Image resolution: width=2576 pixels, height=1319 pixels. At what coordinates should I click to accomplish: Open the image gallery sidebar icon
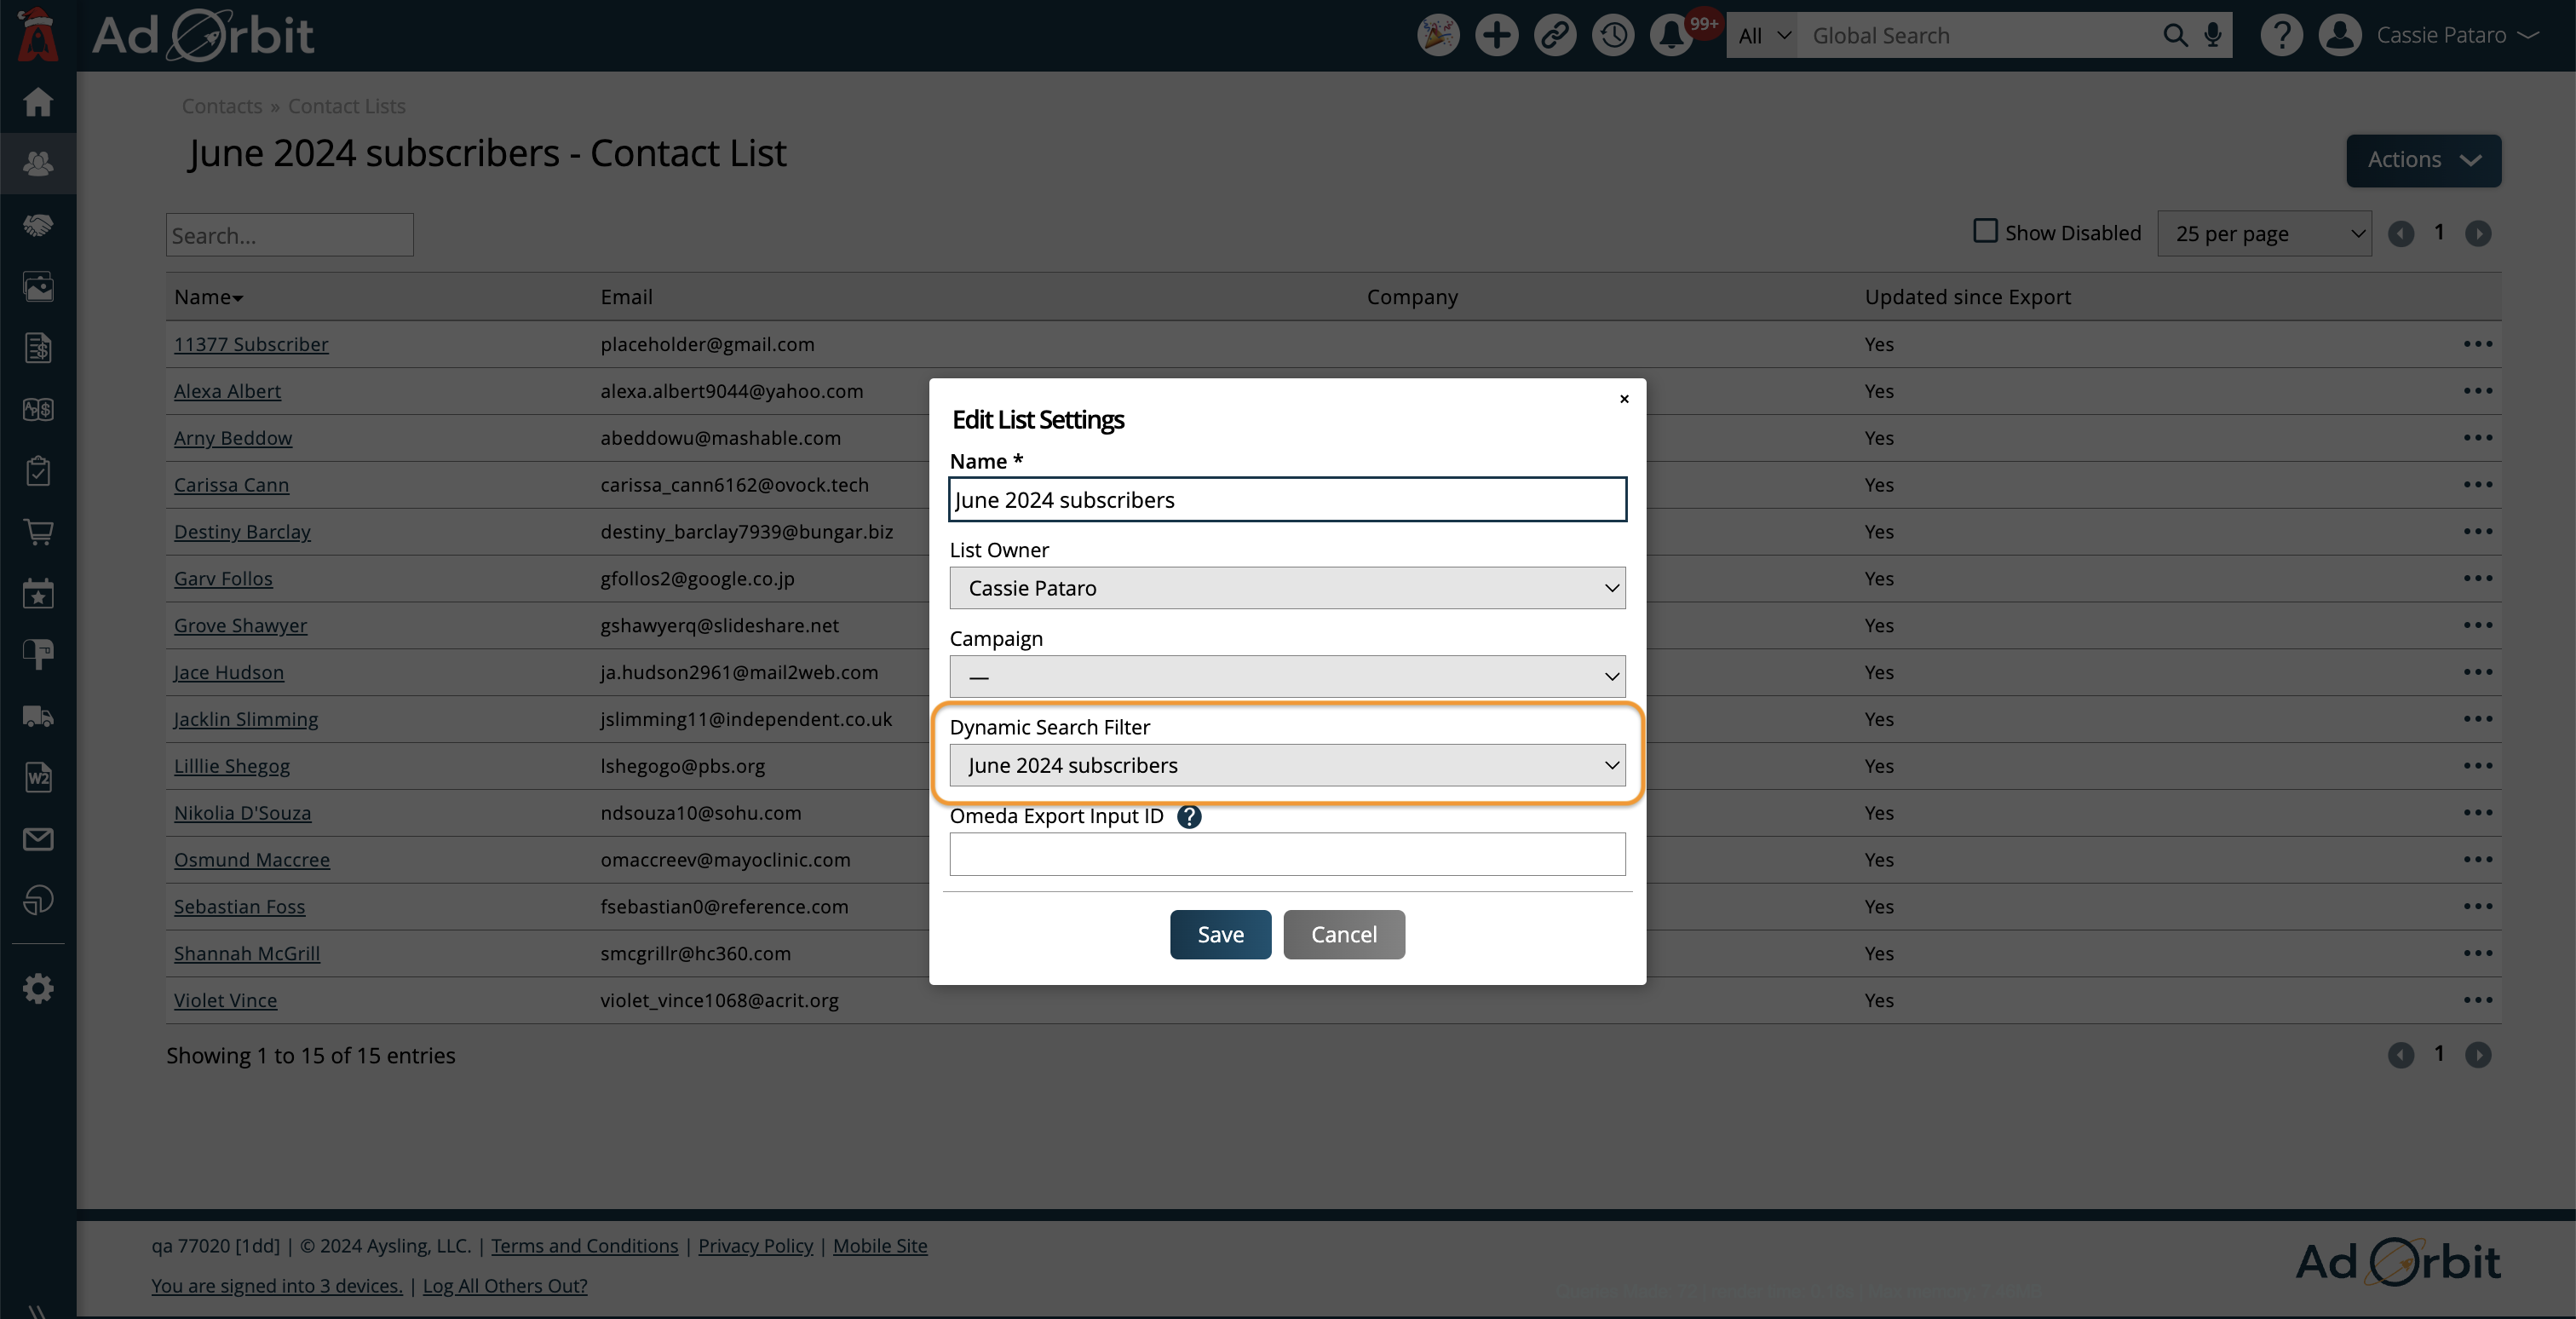click(x=38, y=287)
